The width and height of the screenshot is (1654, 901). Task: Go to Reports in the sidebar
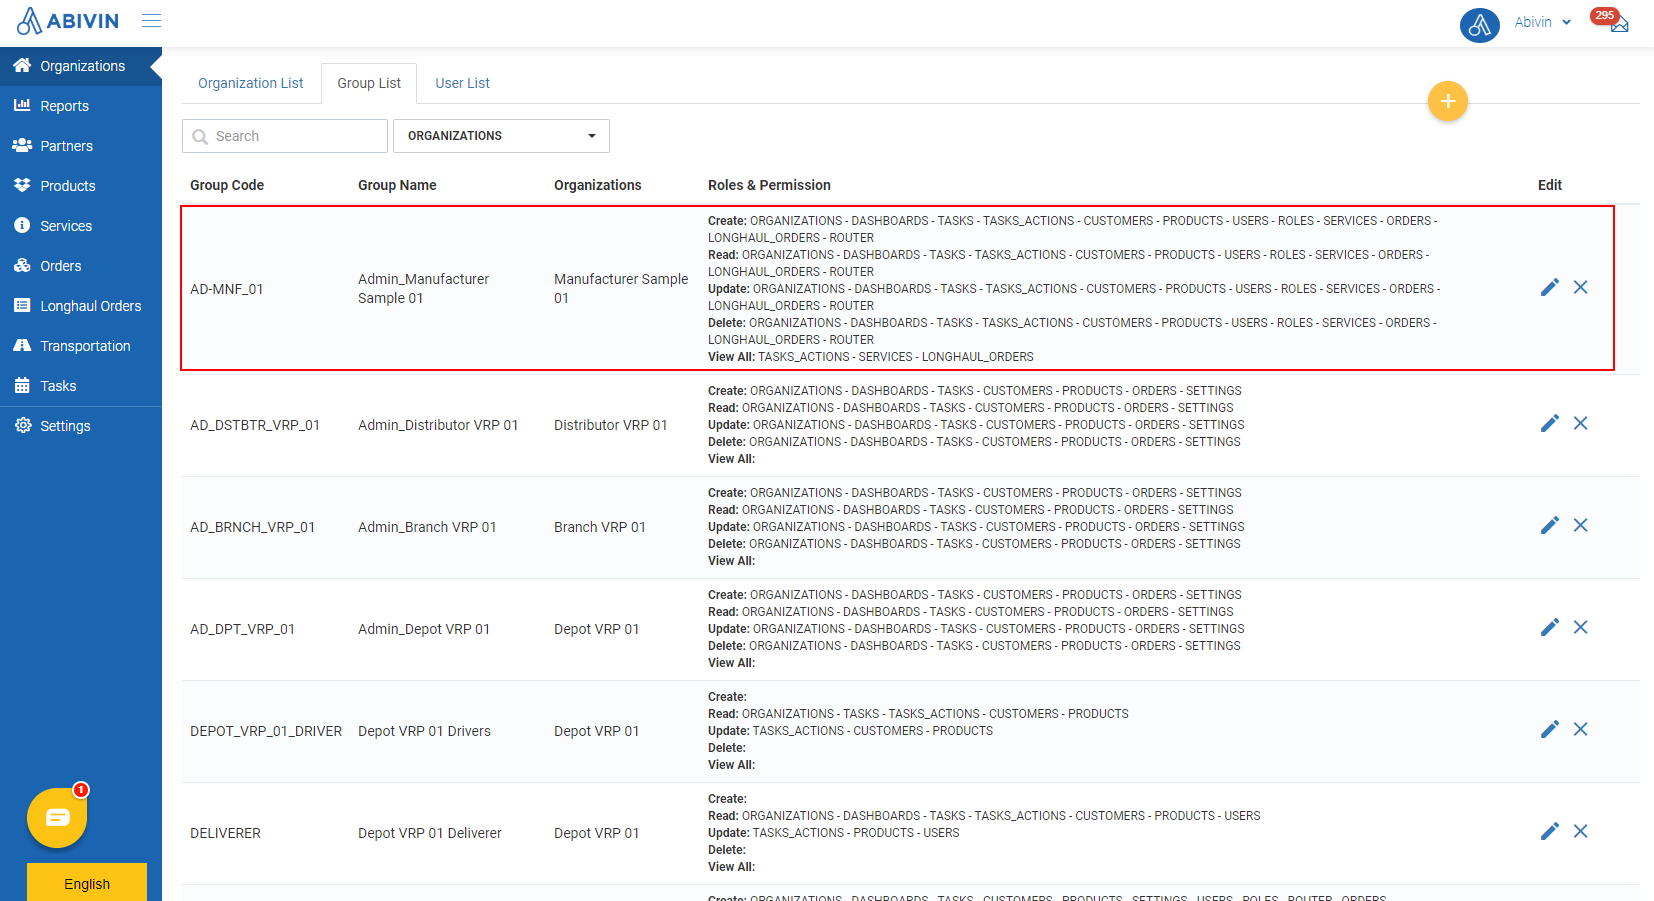click(x=81, y=106)
